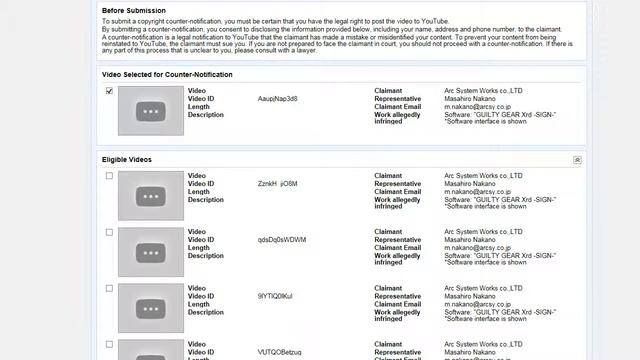Click GUILTY GEAR Xrd software text for qdsDq0sWDWM
The height and width of the screenshot is (360, 640).
500,256
